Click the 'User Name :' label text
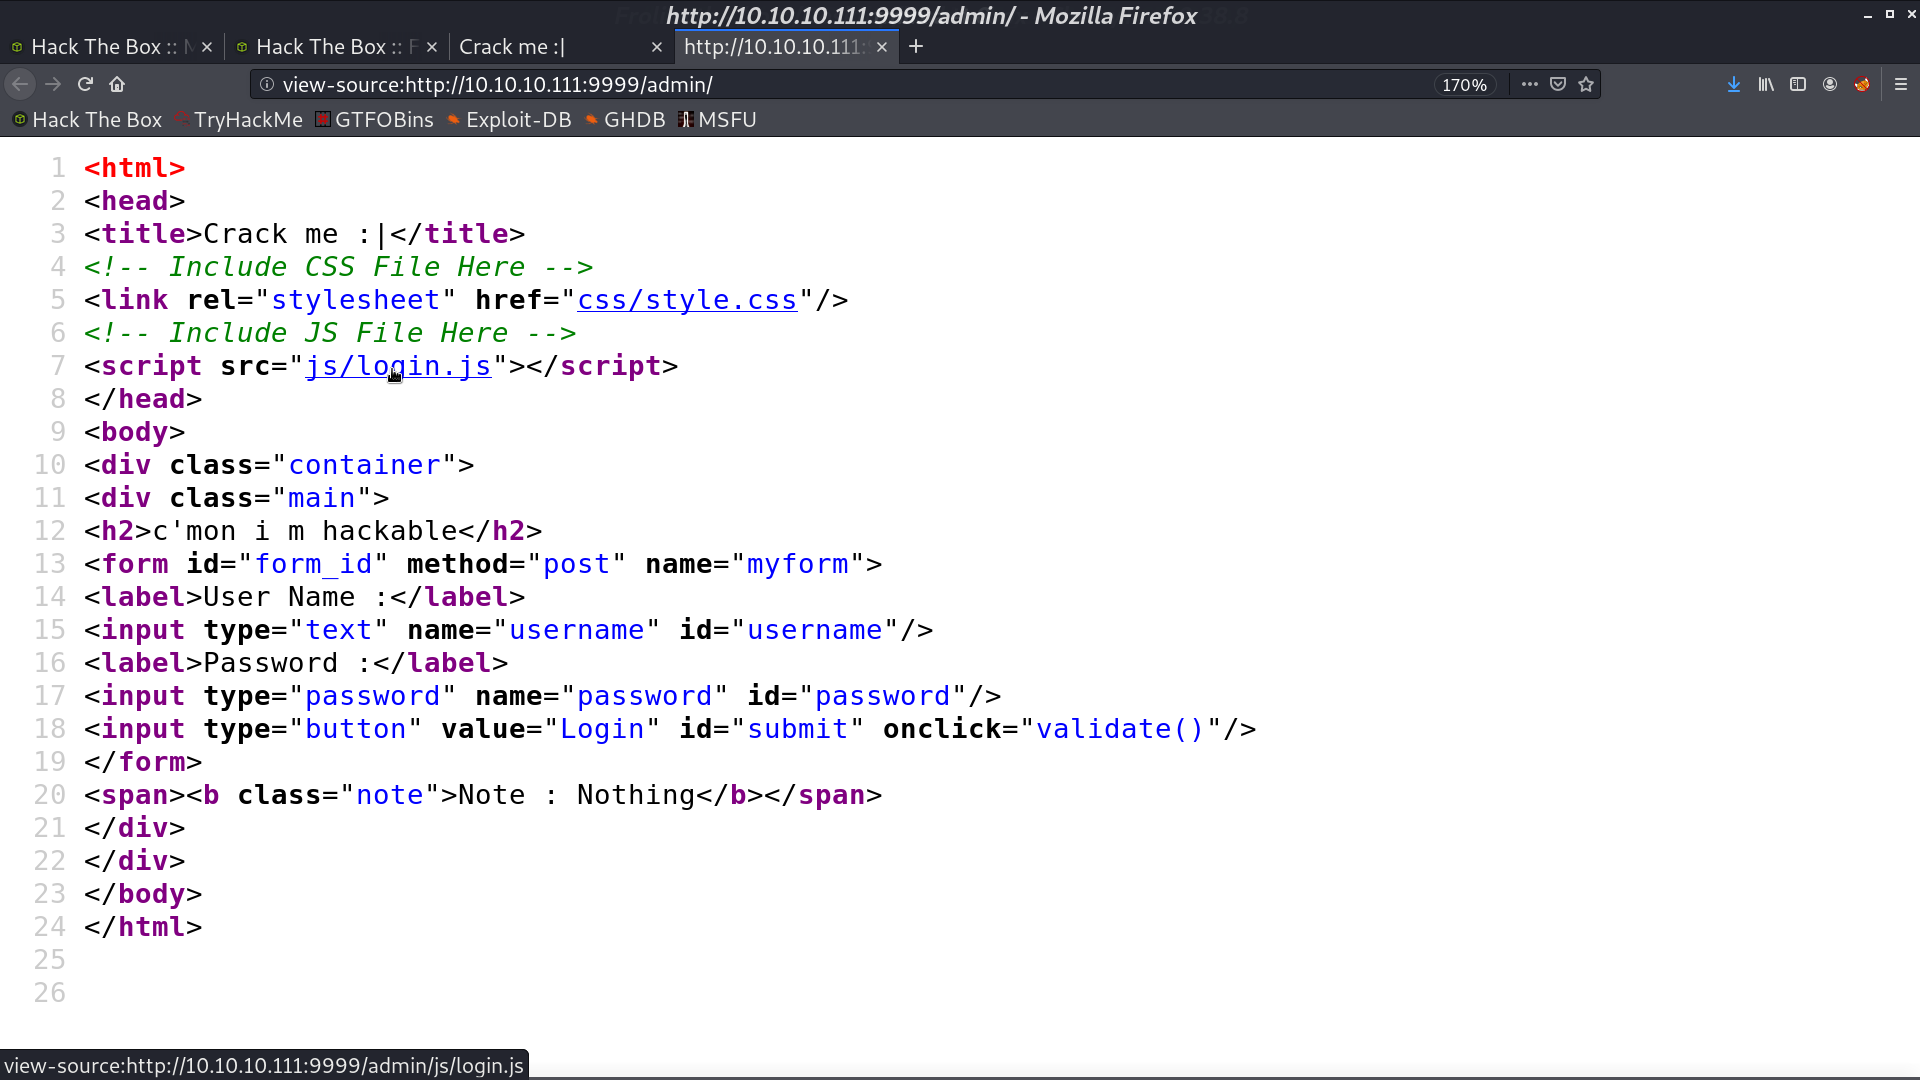Image resolution: width=1920 pixels, height=1080 pixels. [x=296, y=597]
